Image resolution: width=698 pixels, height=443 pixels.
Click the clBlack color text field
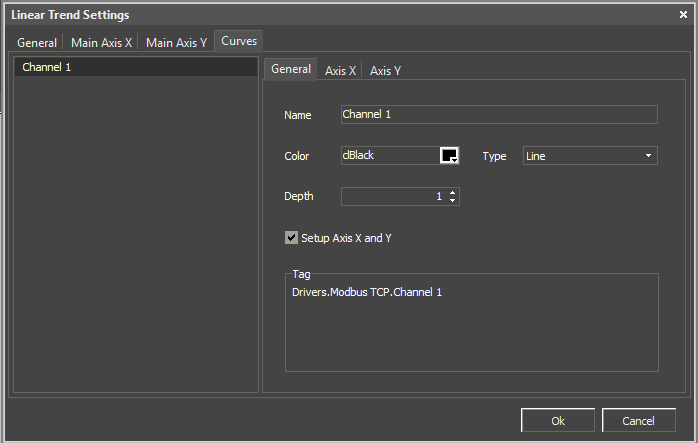click(390, 155)
